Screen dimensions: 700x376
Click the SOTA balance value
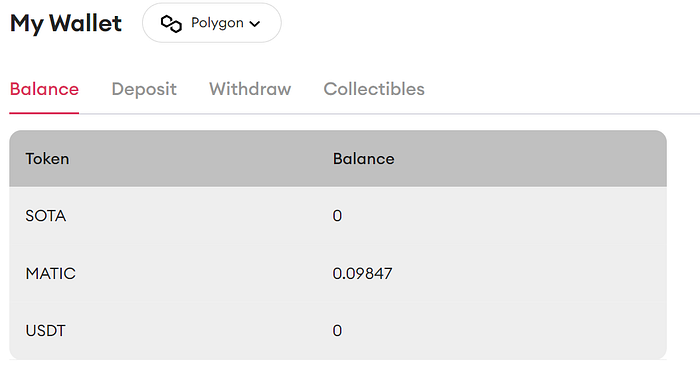tap(338, 216)
